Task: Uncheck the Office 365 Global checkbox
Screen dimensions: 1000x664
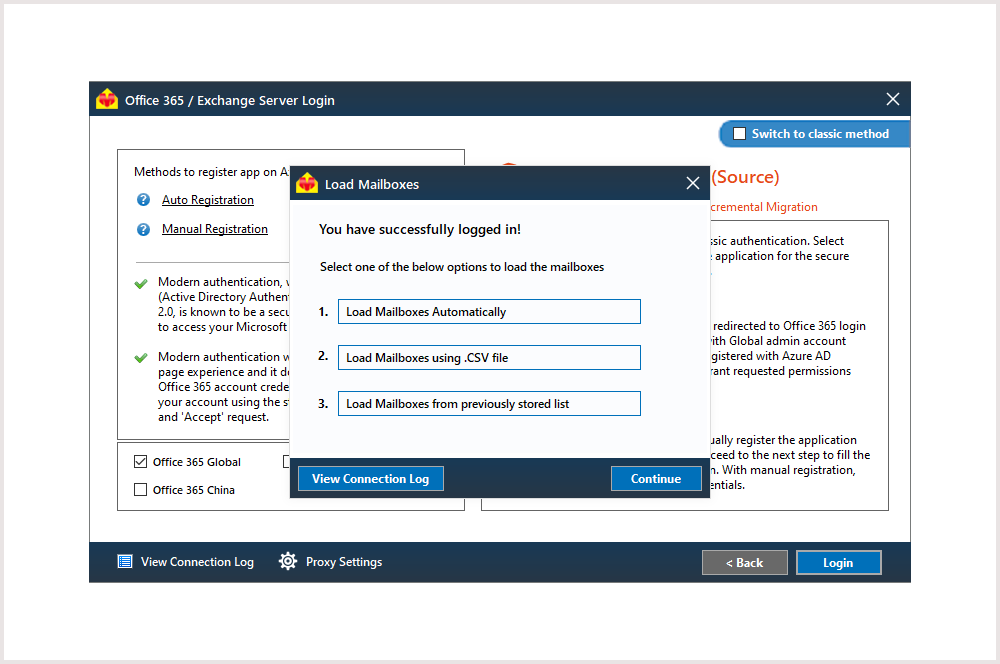Action: point(140,462)
